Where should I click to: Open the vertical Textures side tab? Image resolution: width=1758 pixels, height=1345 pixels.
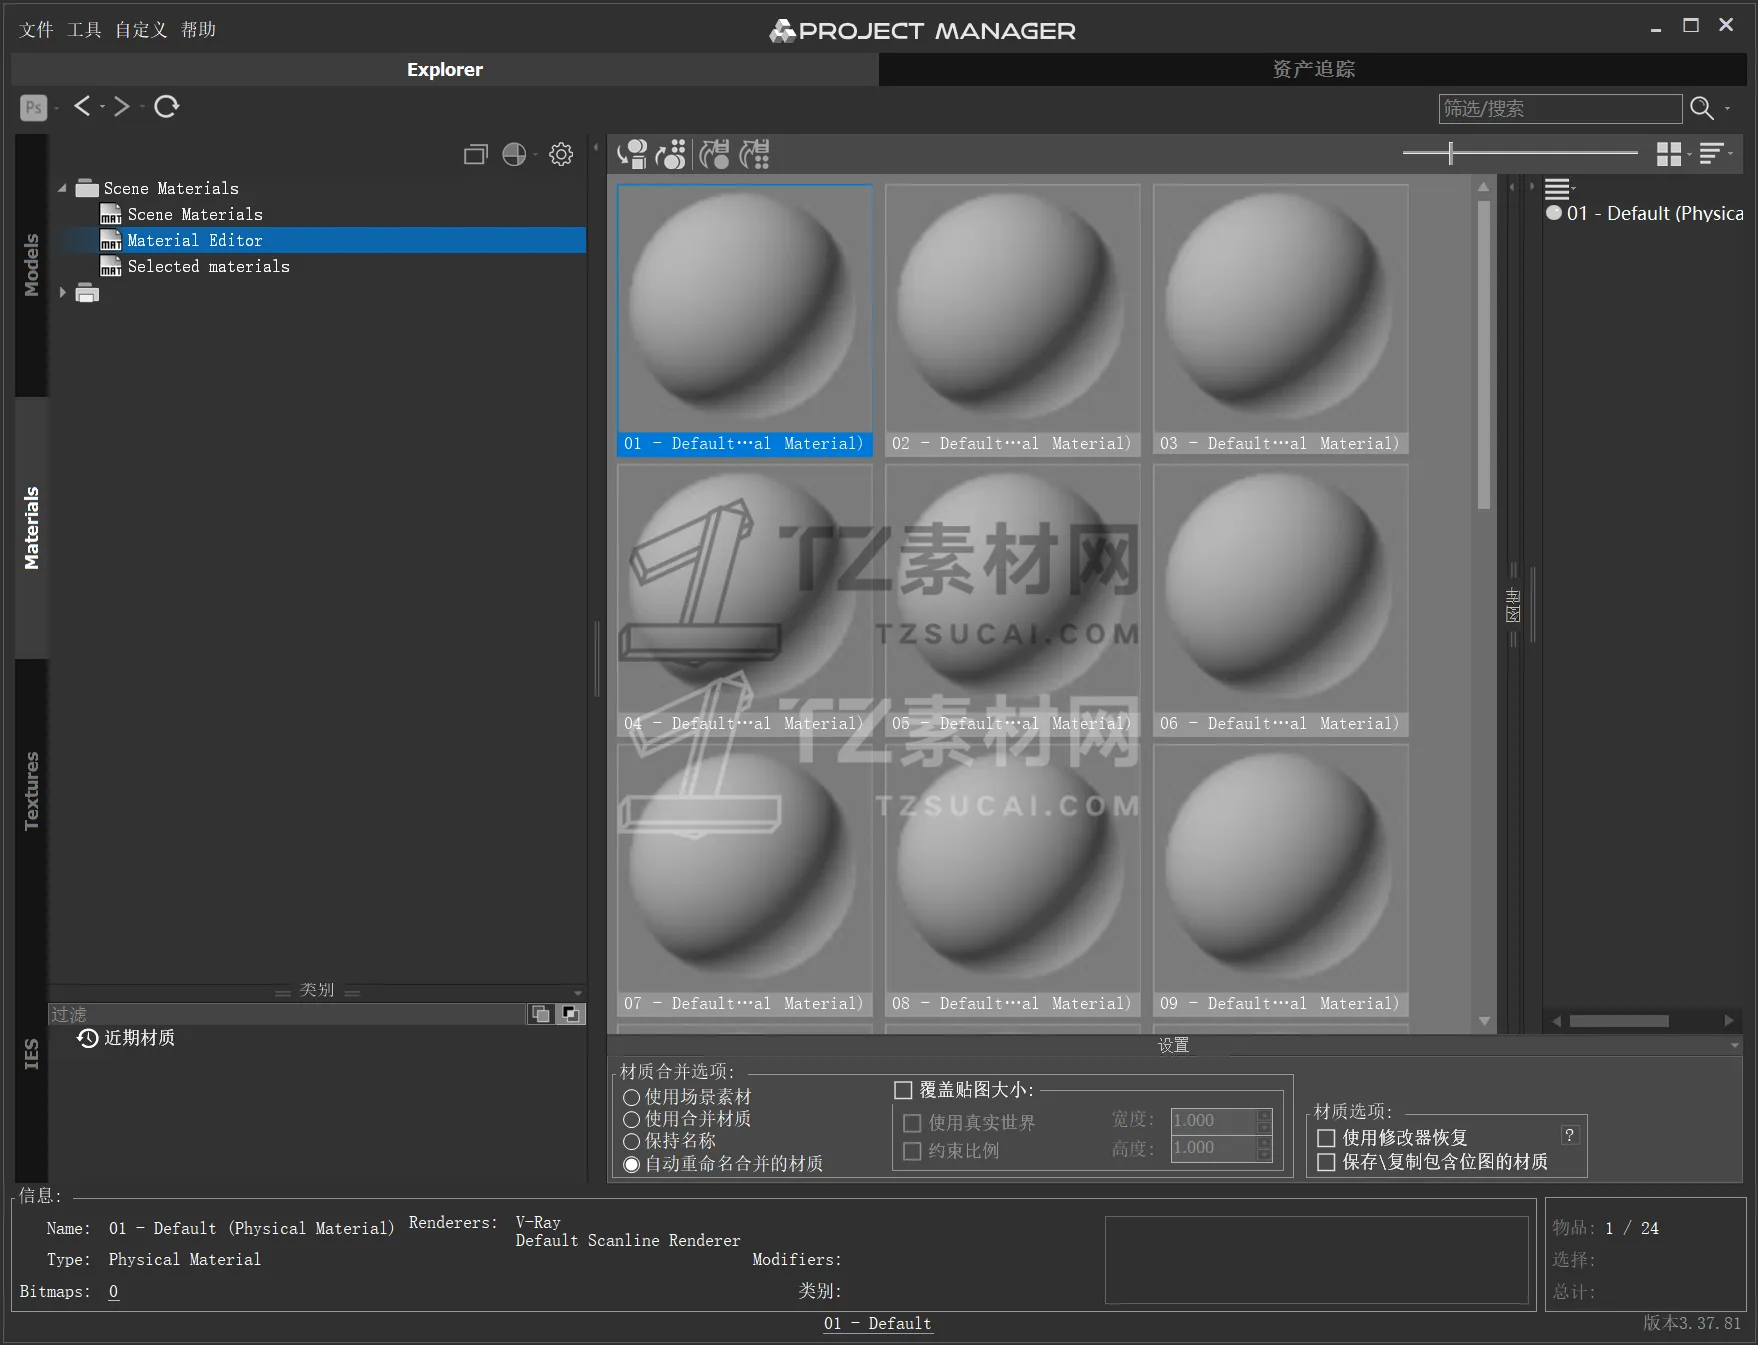coord(32,790)
